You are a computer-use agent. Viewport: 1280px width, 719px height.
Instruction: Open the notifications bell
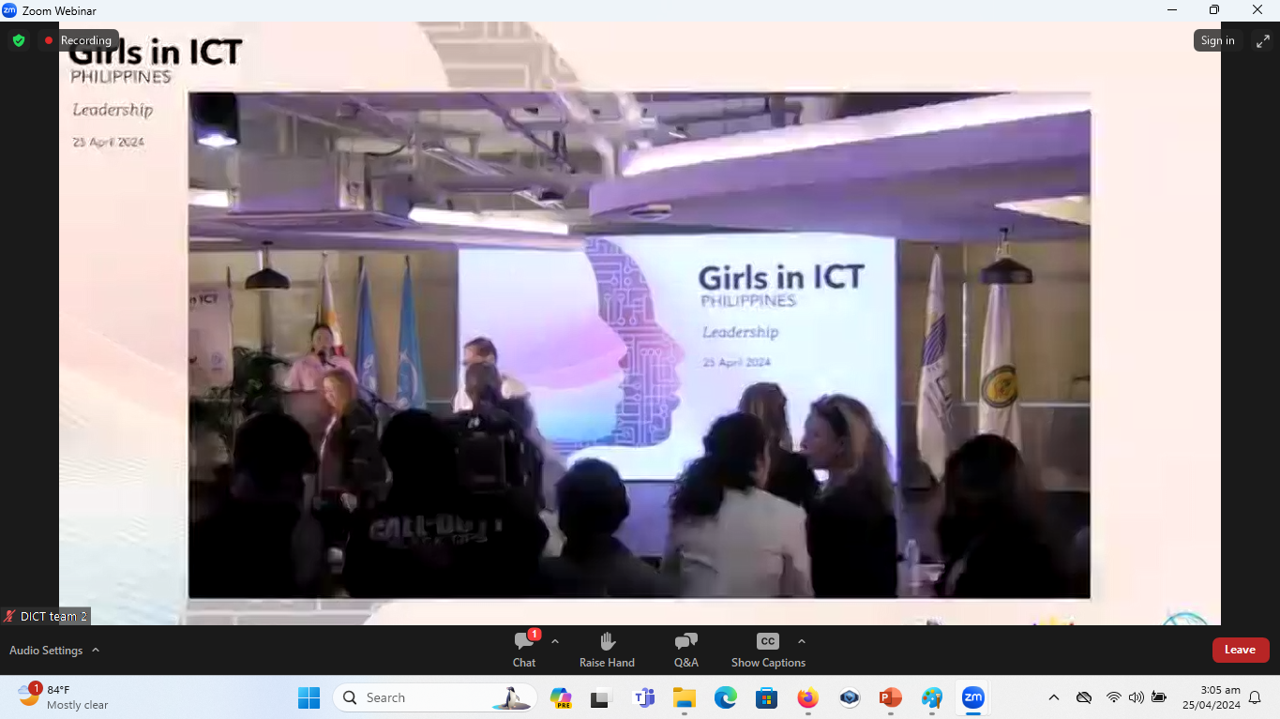pyautogui.click(x=1256, y=698)
